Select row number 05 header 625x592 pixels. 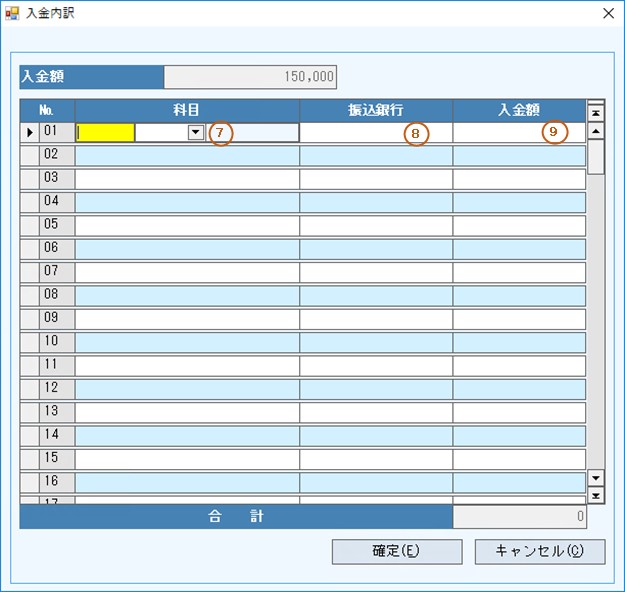(x=51, y=225)
